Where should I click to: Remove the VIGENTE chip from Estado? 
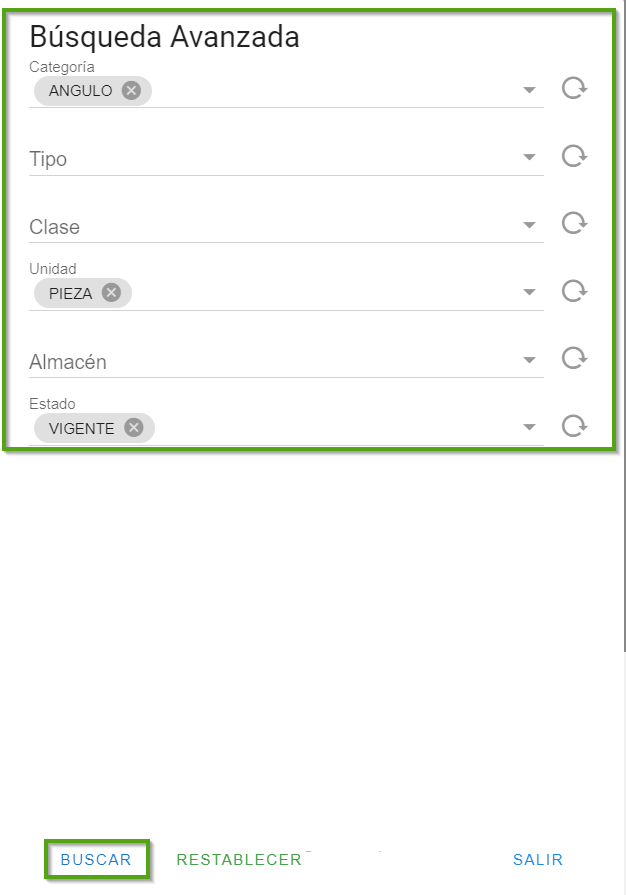(134, 428)
